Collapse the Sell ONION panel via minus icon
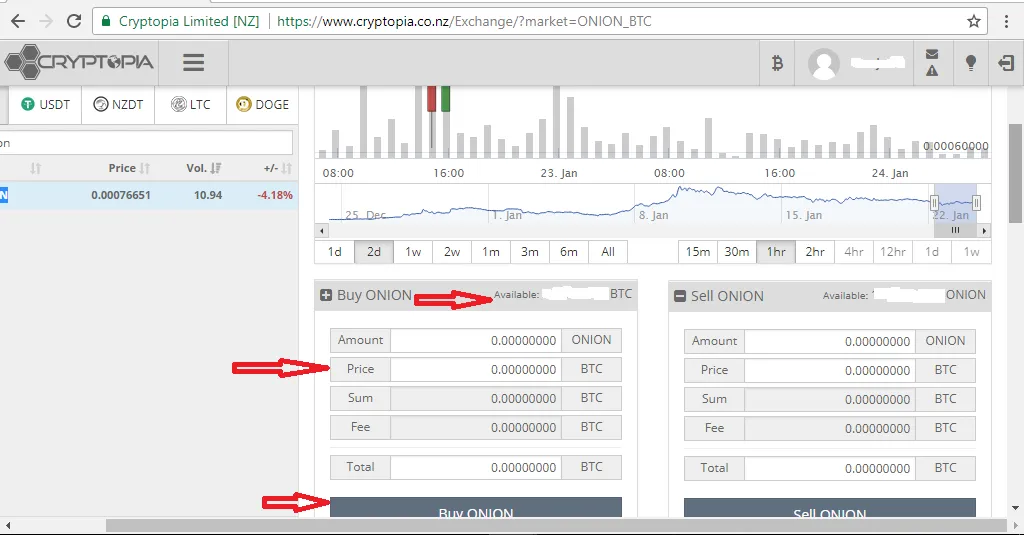This screenshot has height=535, width=1024. [680, 297]
